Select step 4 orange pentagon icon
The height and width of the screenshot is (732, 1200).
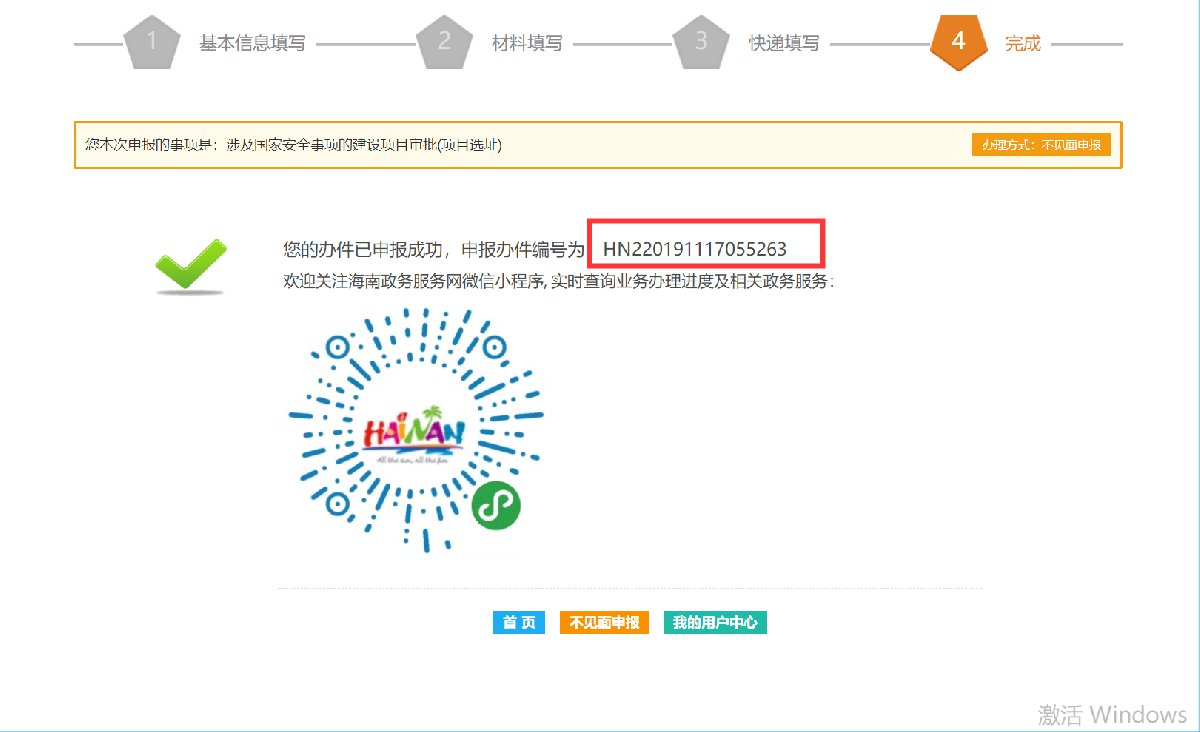[x=958, y=44]
